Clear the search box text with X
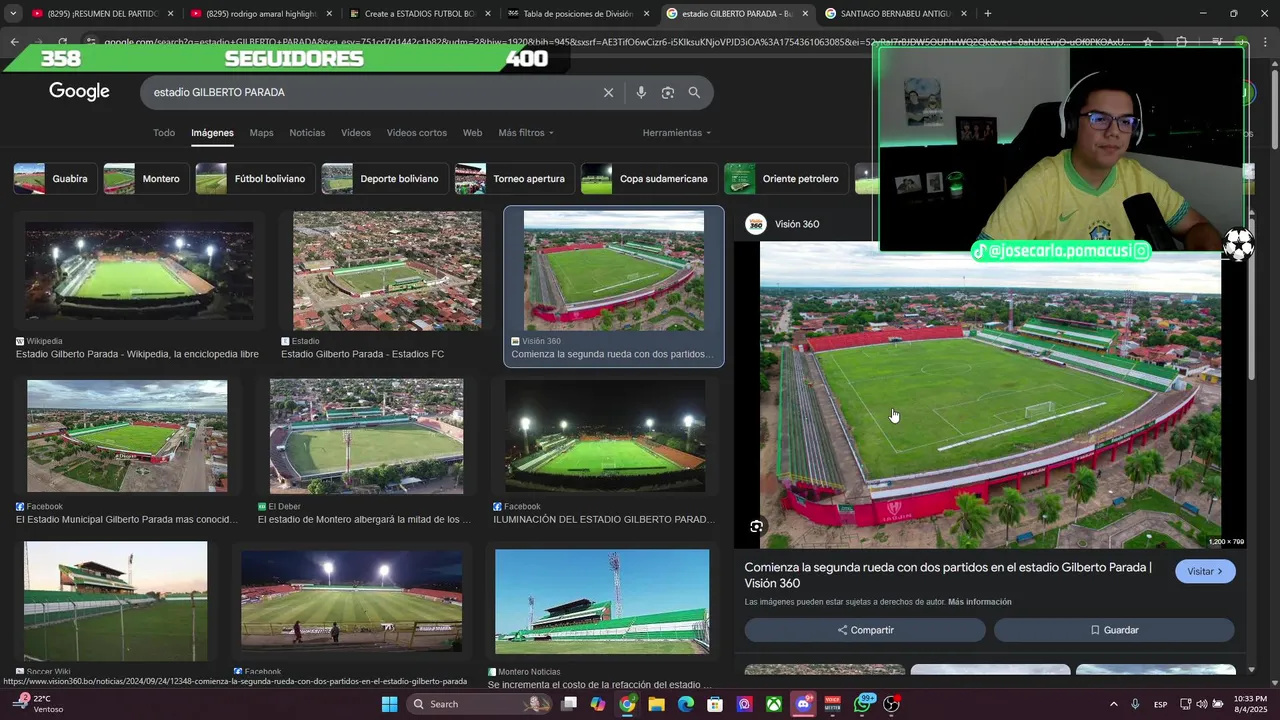This screenshot has height=720, width=1280. tap(608, 92)
